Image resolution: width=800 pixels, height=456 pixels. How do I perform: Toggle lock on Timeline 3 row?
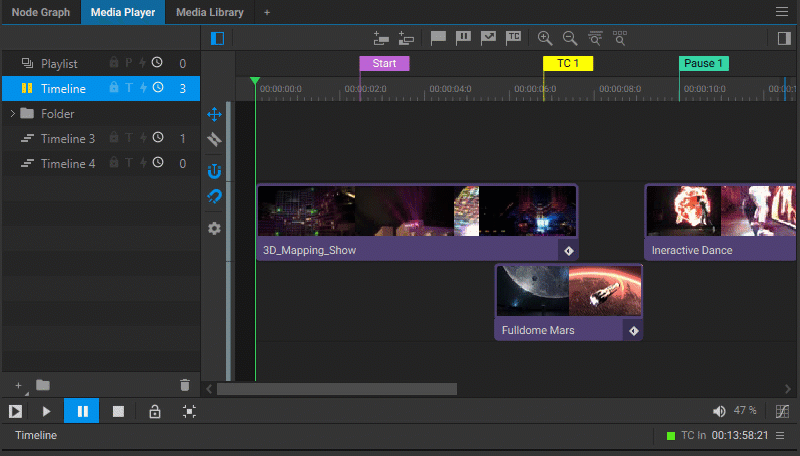click(x=114, y=137)
